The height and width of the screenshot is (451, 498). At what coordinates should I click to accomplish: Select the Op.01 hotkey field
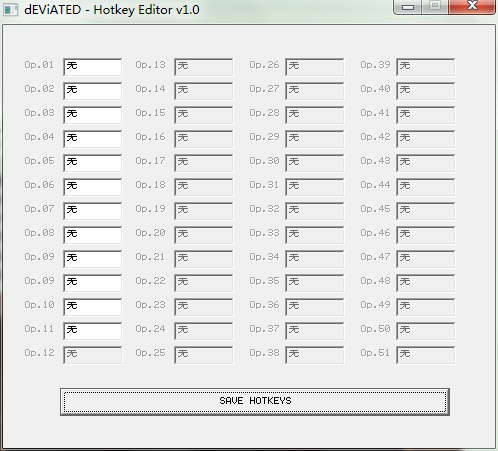(93, 67)
